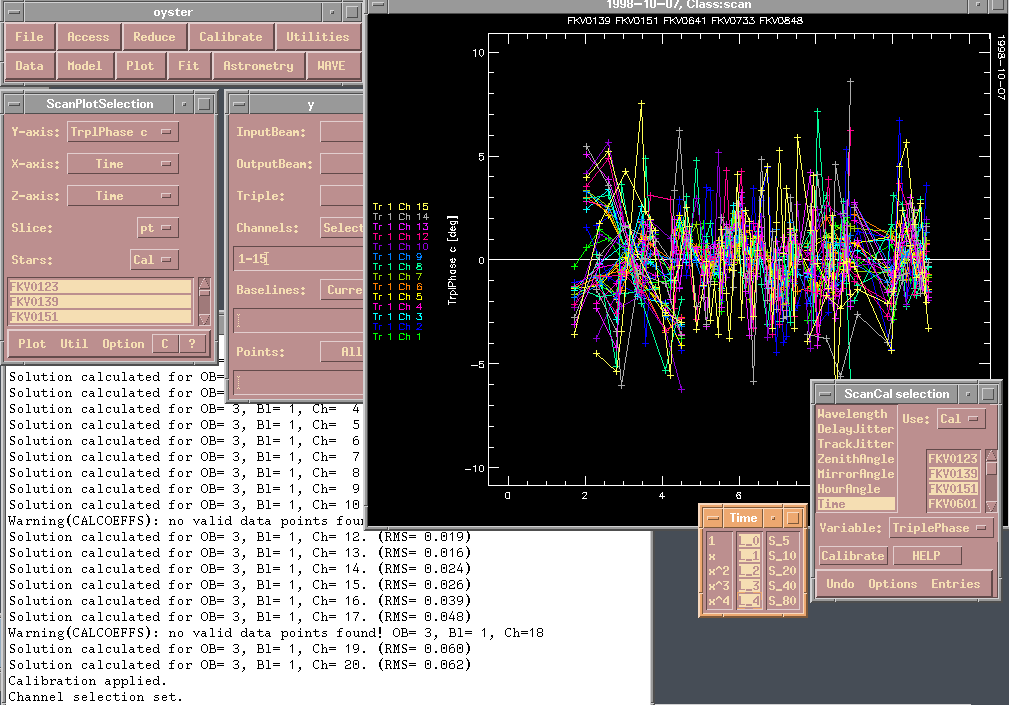1009x705 pixels.
Task: Toggle FKV0139 in ScanCal star list
Action: click(953, 473)
